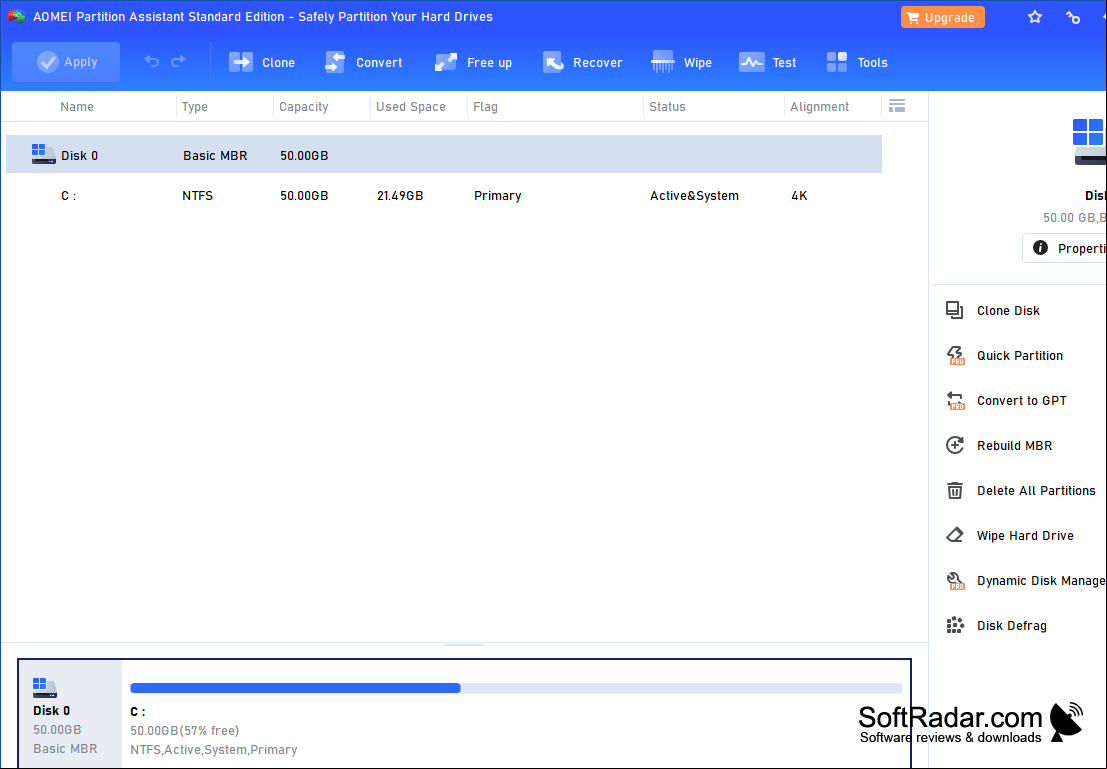
Task: Sort the list by Name column
Action: pos(77,107)
